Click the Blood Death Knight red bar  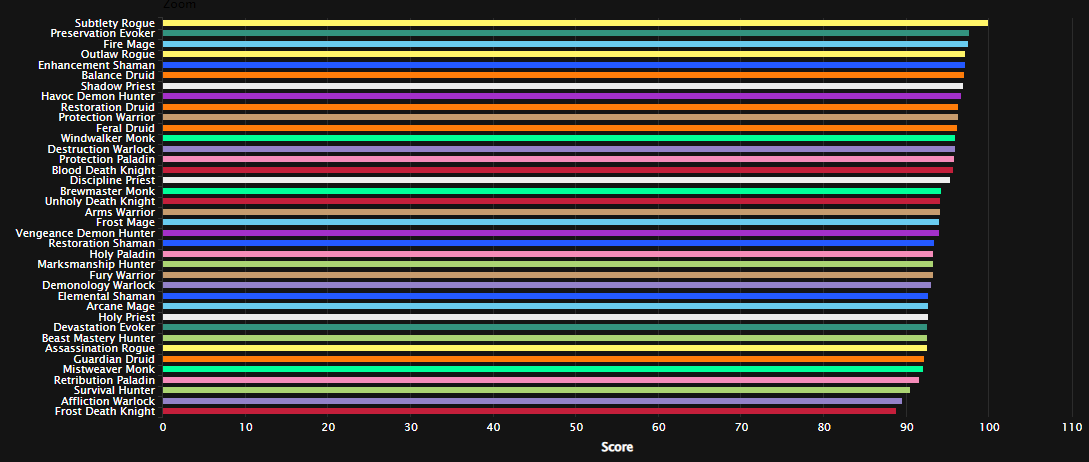pos(558,170)
